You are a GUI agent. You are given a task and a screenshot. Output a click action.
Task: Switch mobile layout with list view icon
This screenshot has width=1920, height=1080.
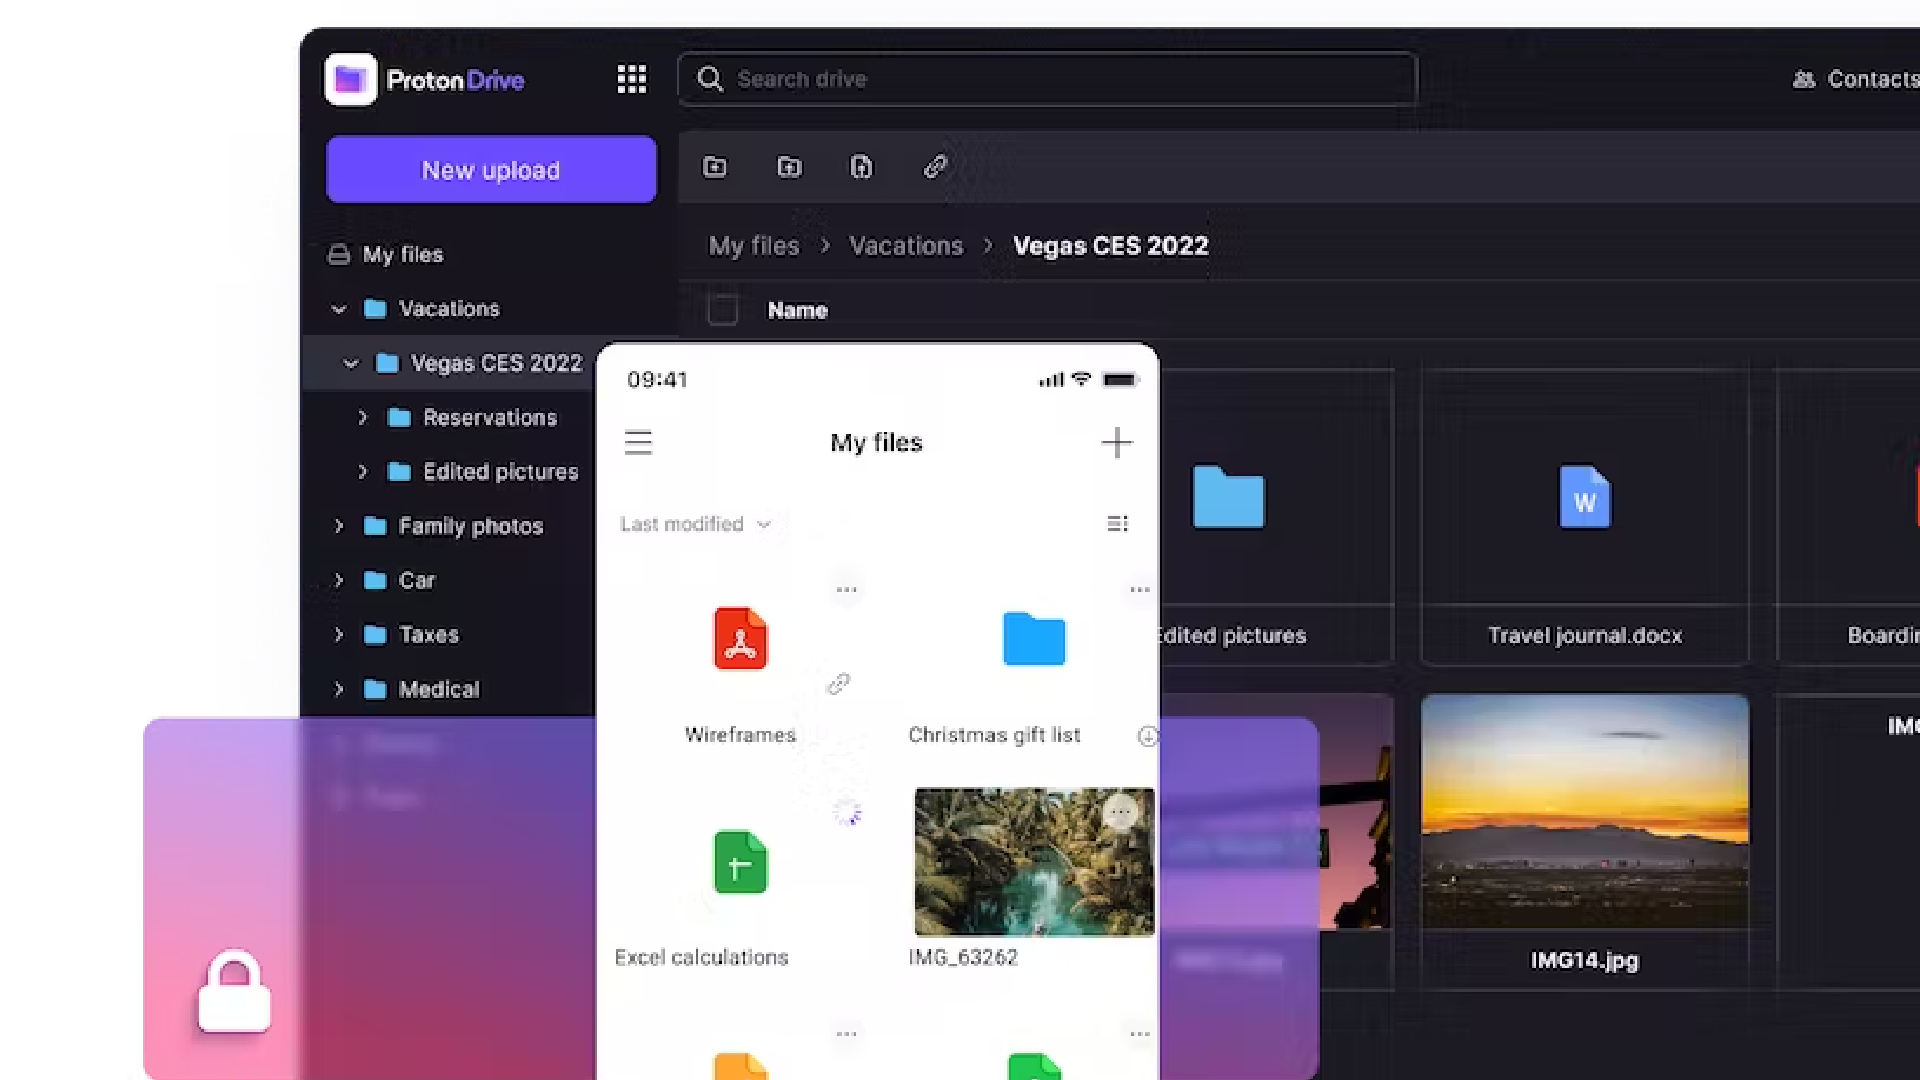[x=1117, y=524]
